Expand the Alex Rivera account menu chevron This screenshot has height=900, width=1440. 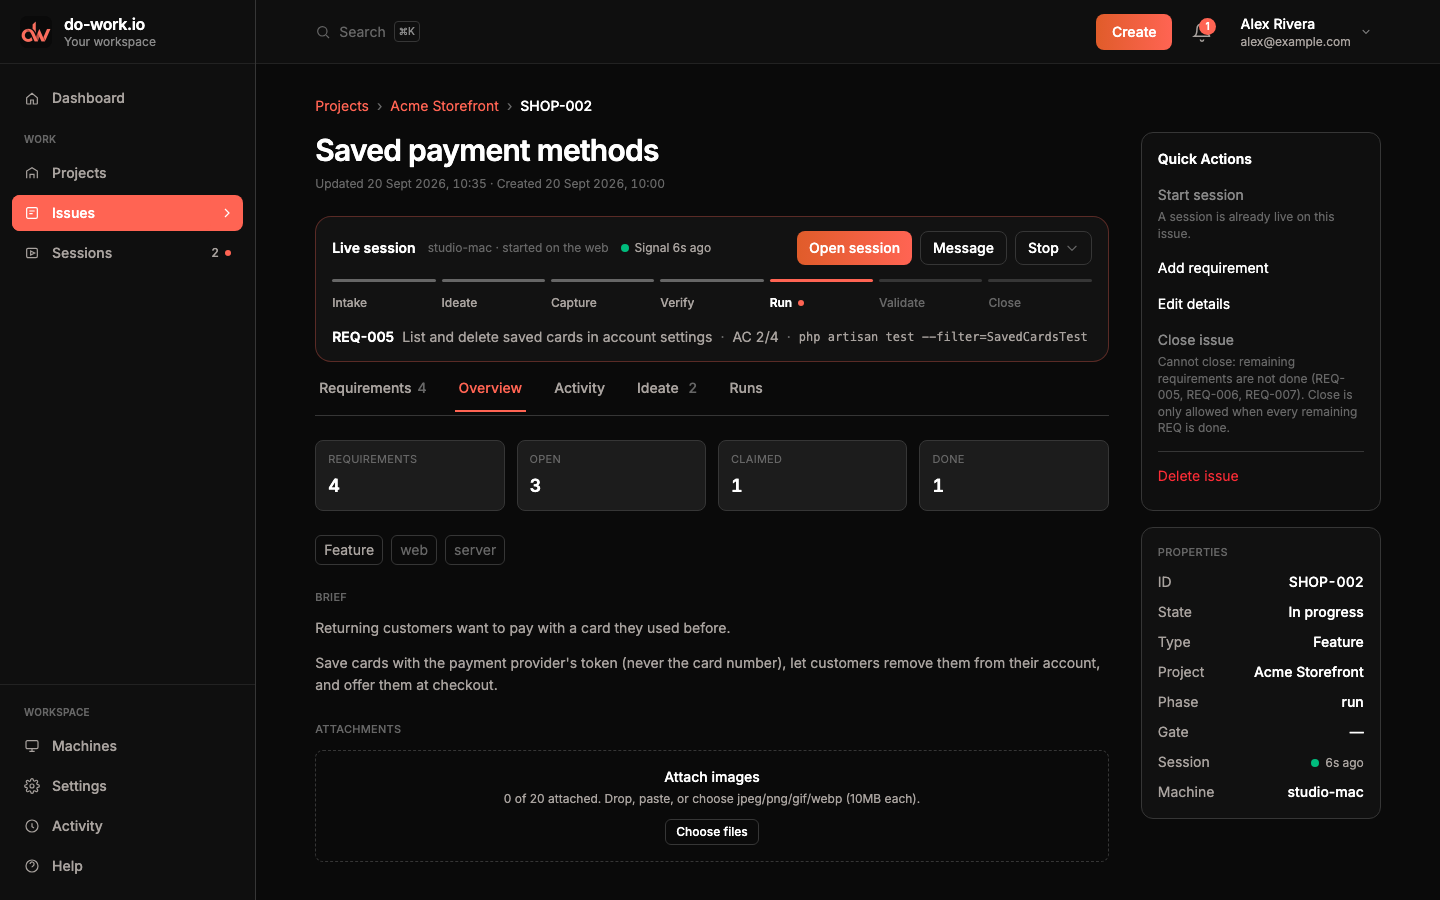(x=1366, y=32)
